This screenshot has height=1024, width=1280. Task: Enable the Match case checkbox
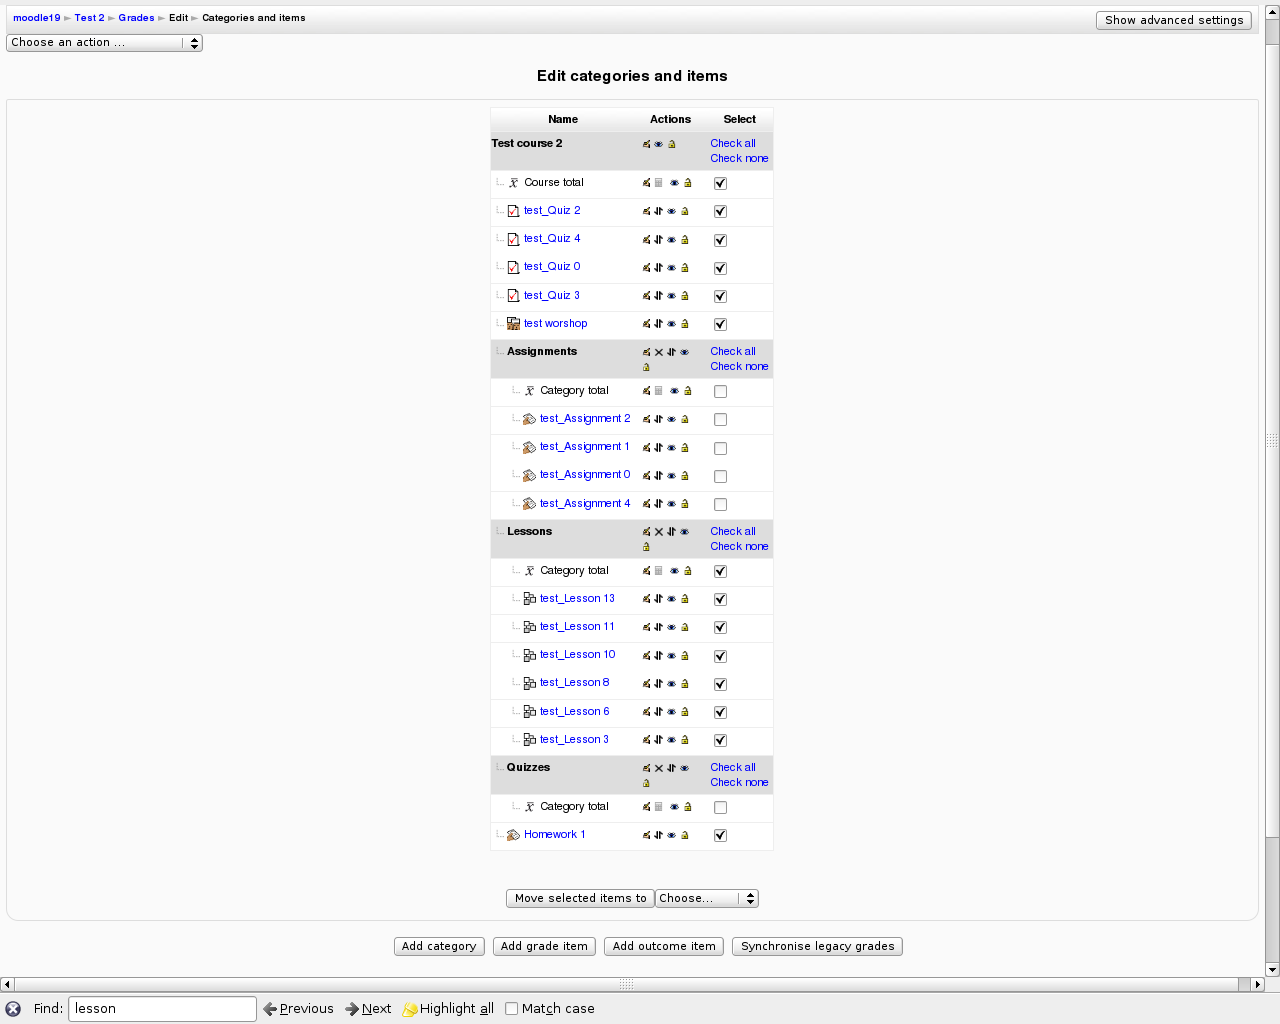512,1009
